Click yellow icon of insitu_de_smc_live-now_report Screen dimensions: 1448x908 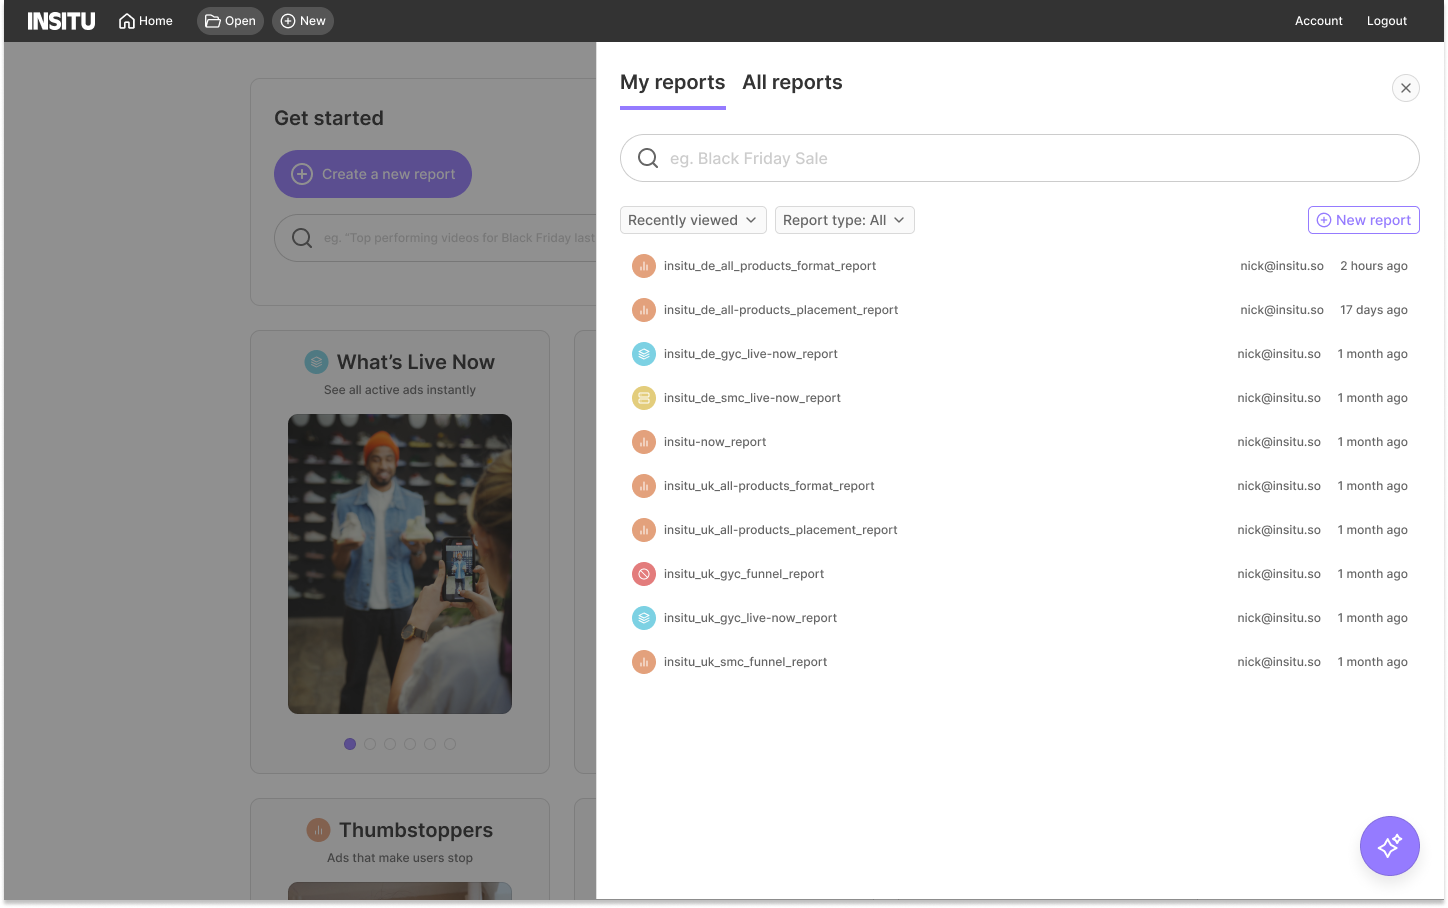[x=644, y=398]
